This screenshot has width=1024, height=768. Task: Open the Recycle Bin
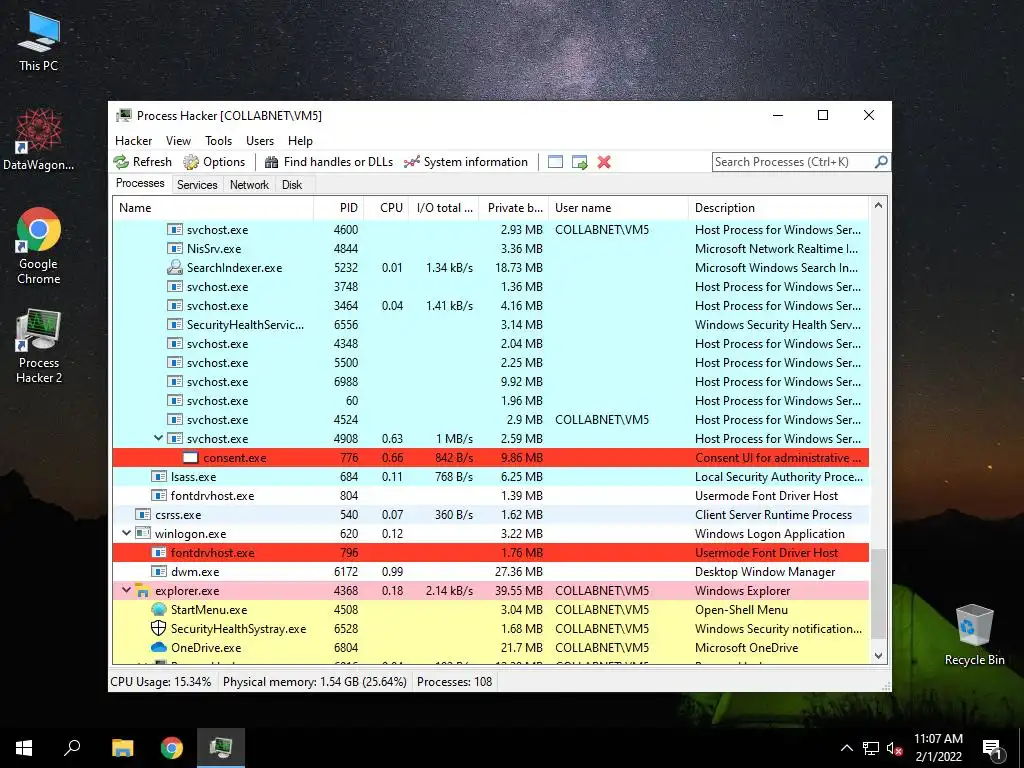point(974,635)
